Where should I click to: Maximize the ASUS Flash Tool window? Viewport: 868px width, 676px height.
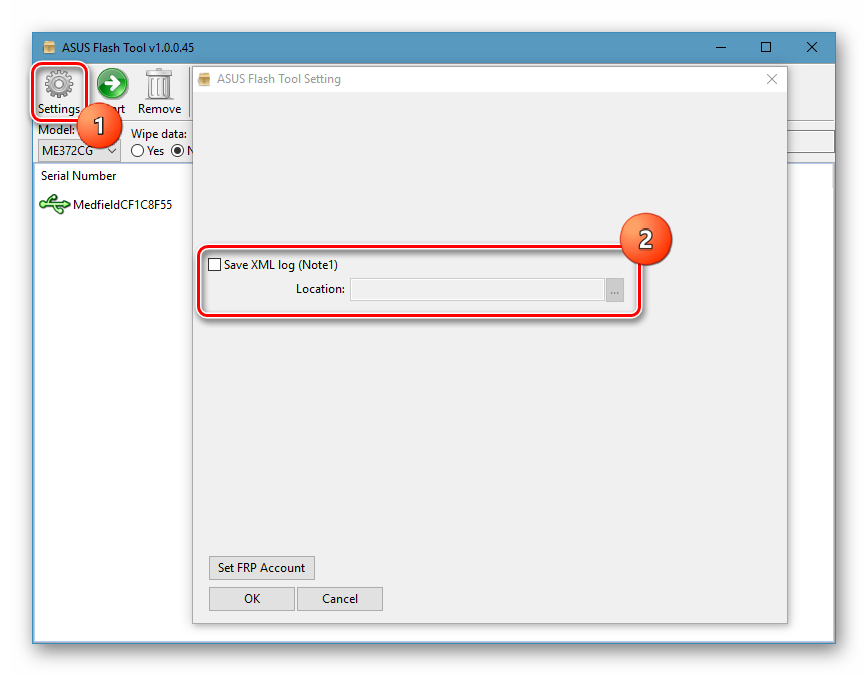(x=766, y=48)
